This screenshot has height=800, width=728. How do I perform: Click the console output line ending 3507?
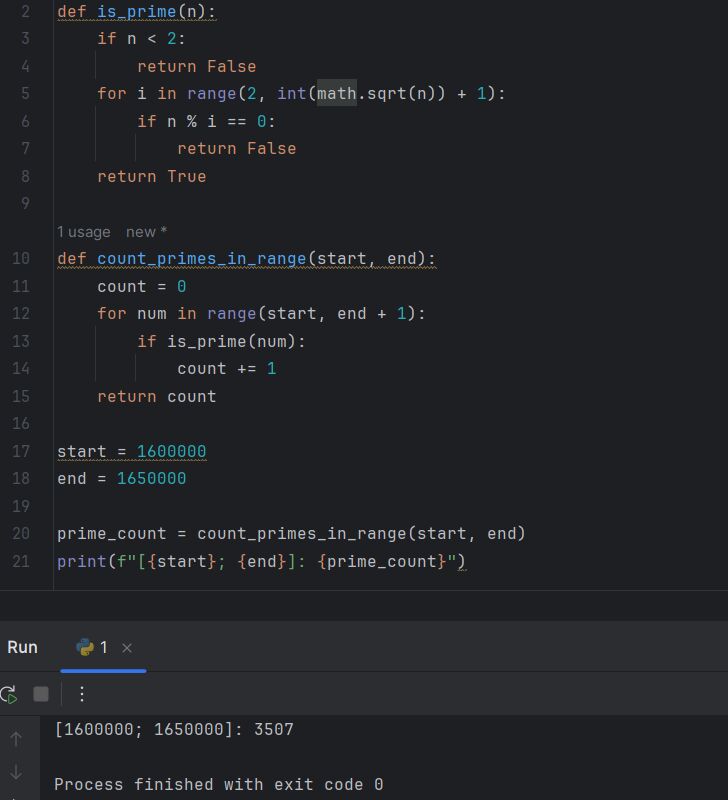pyautogui.click(x=174, y=730)
